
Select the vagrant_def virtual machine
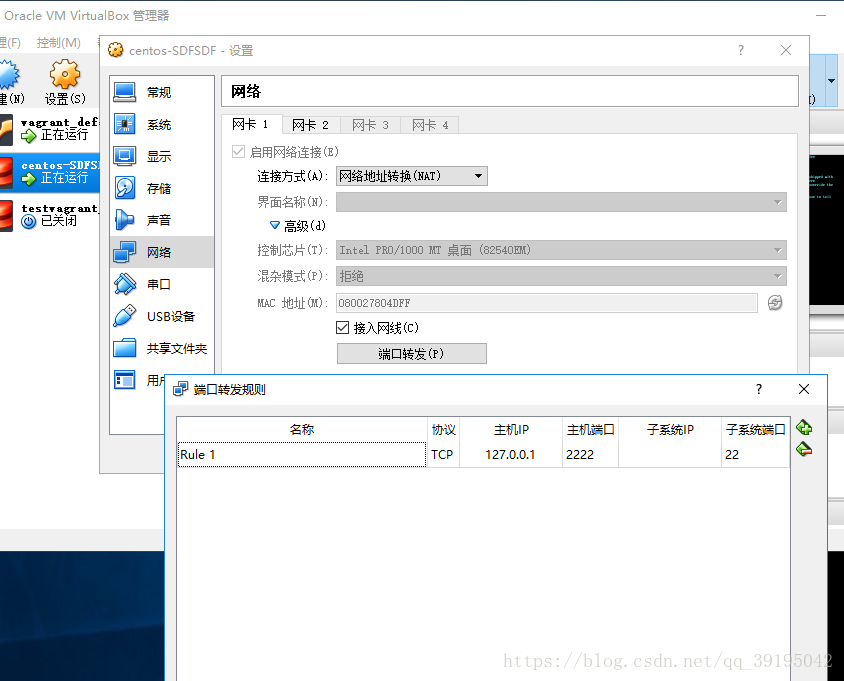tap(50, 129)
